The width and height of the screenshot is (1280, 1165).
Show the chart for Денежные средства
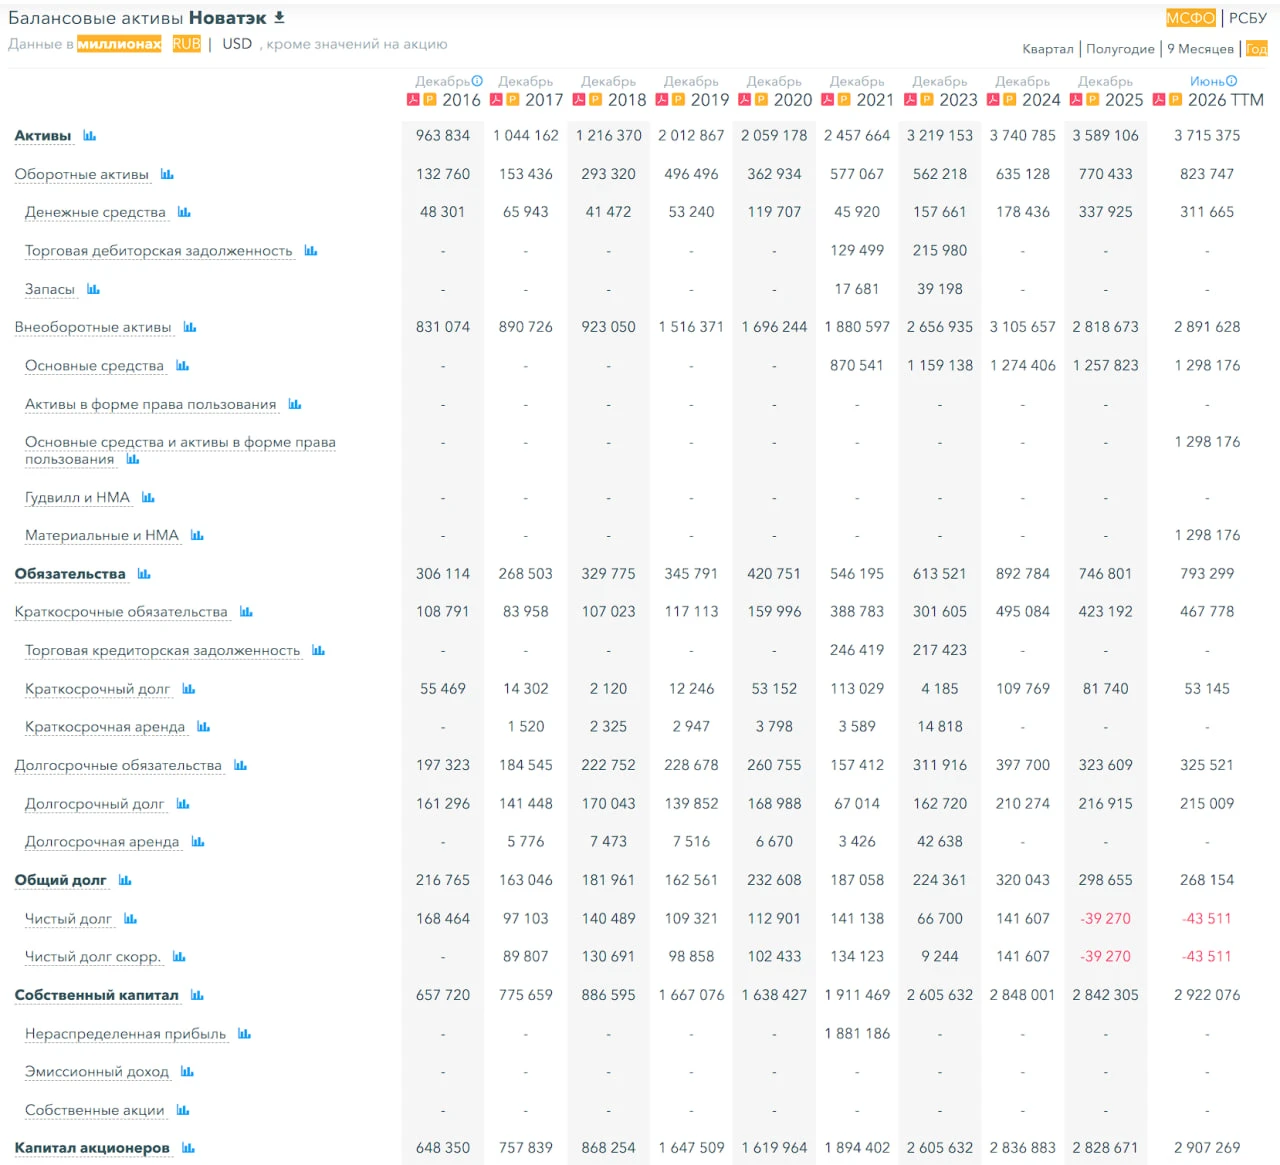(x=184, y=212)
